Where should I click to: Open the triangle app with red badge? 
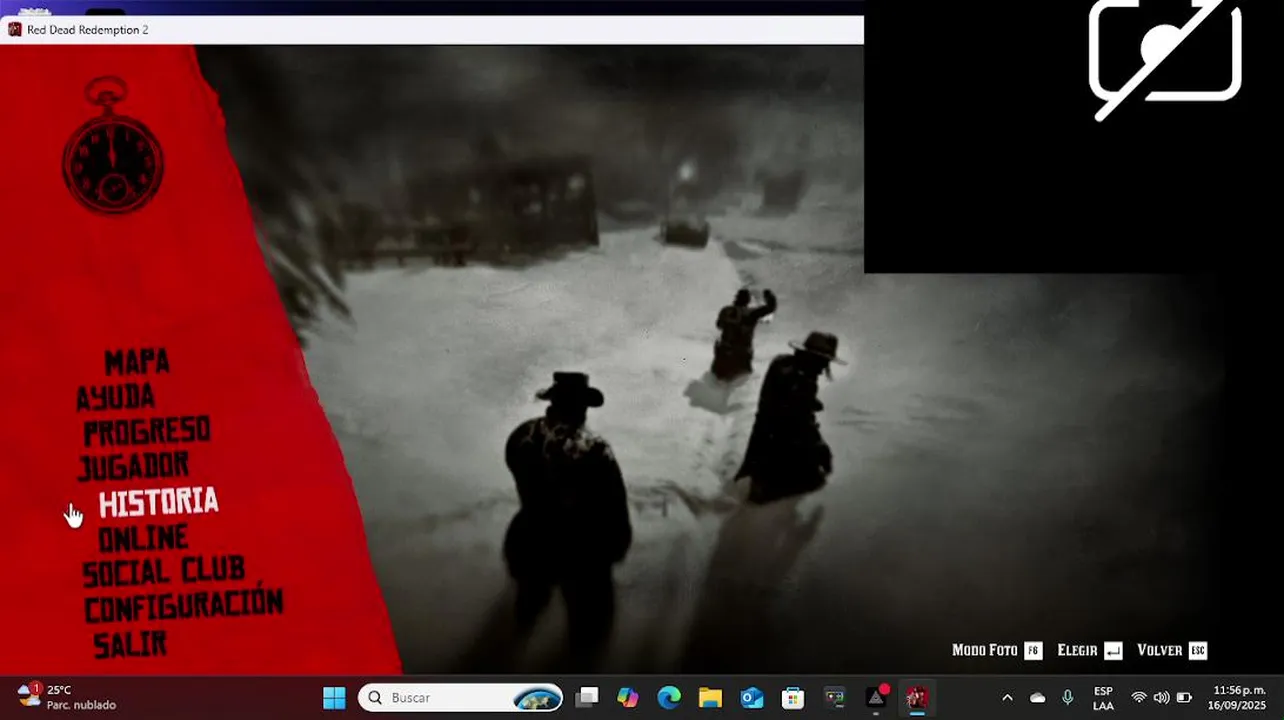pyautogui.click(x=876, y=697)
